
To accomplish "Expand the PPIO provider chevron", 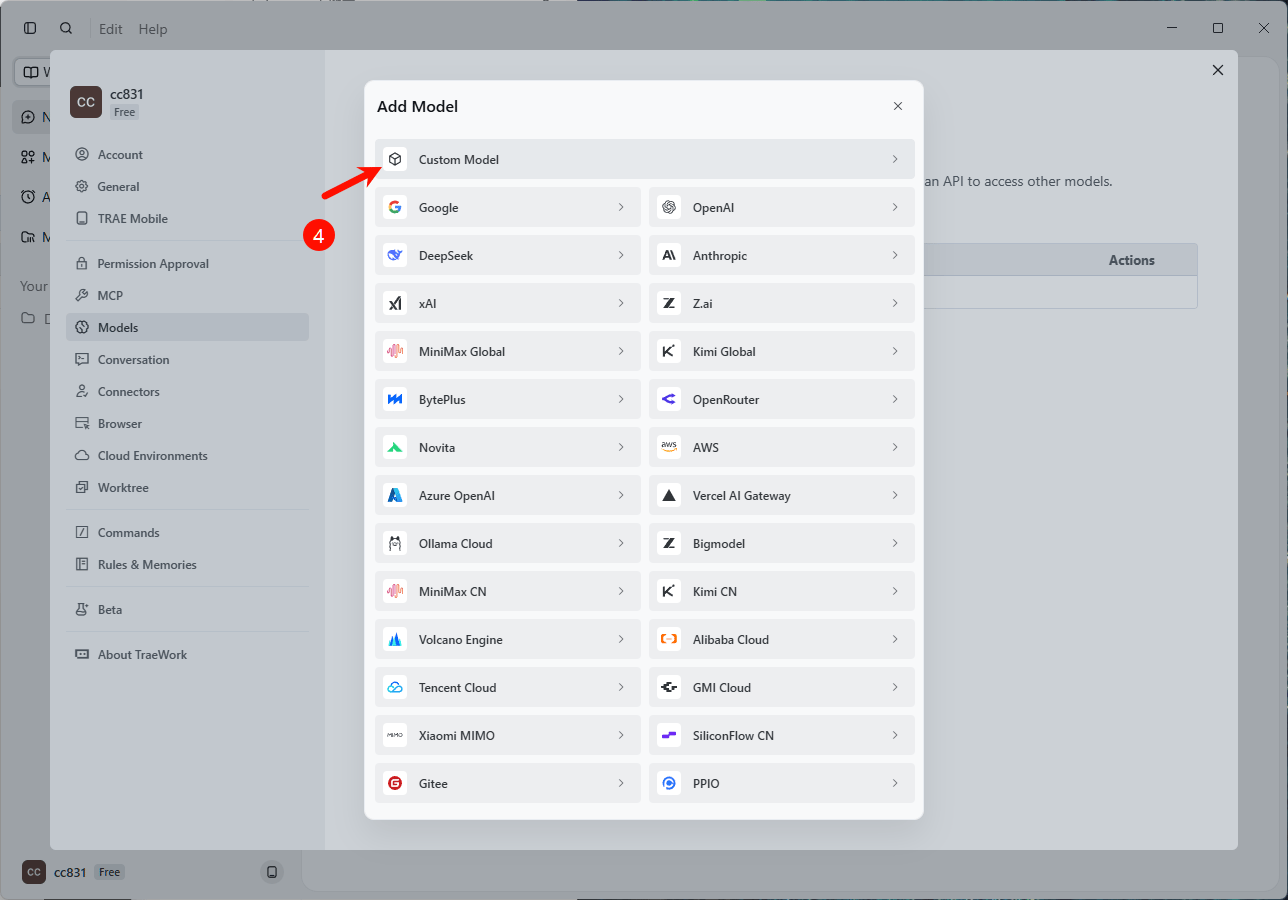I will pos(895,783).
